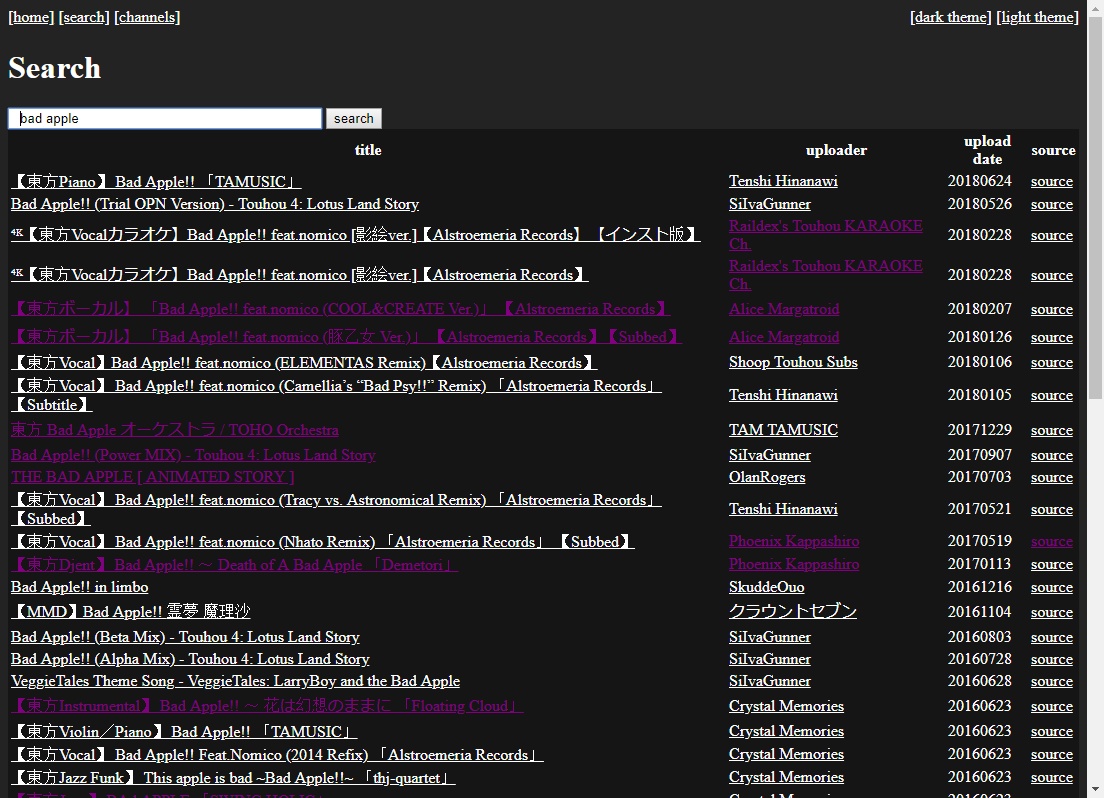
Task: Open source link for 20170703 upload
Action: 1052,478
